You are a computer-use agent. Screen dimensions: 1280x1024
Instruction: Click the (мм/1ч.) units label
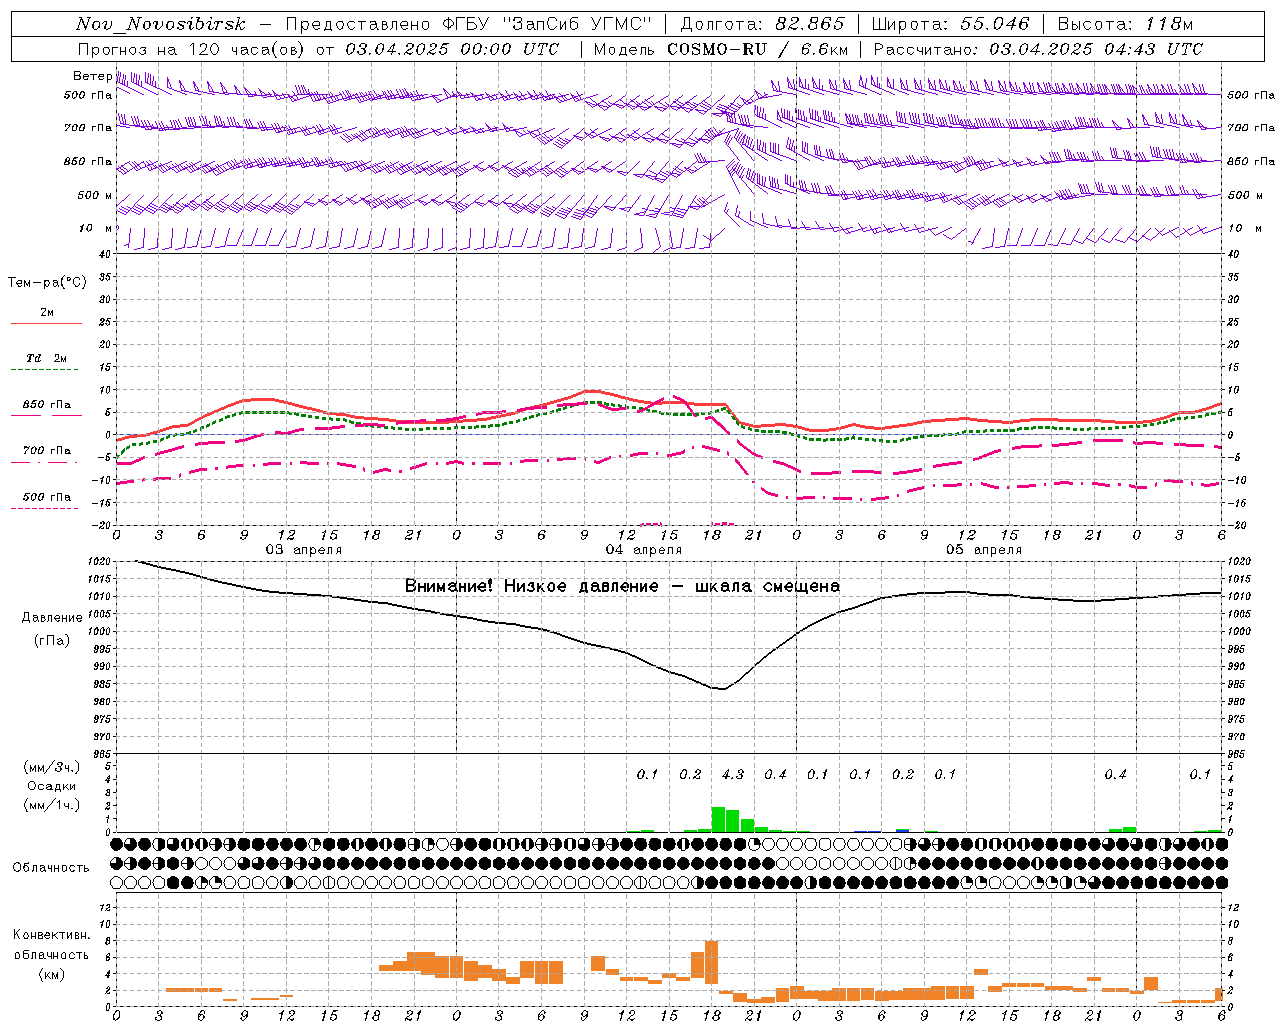51,805
